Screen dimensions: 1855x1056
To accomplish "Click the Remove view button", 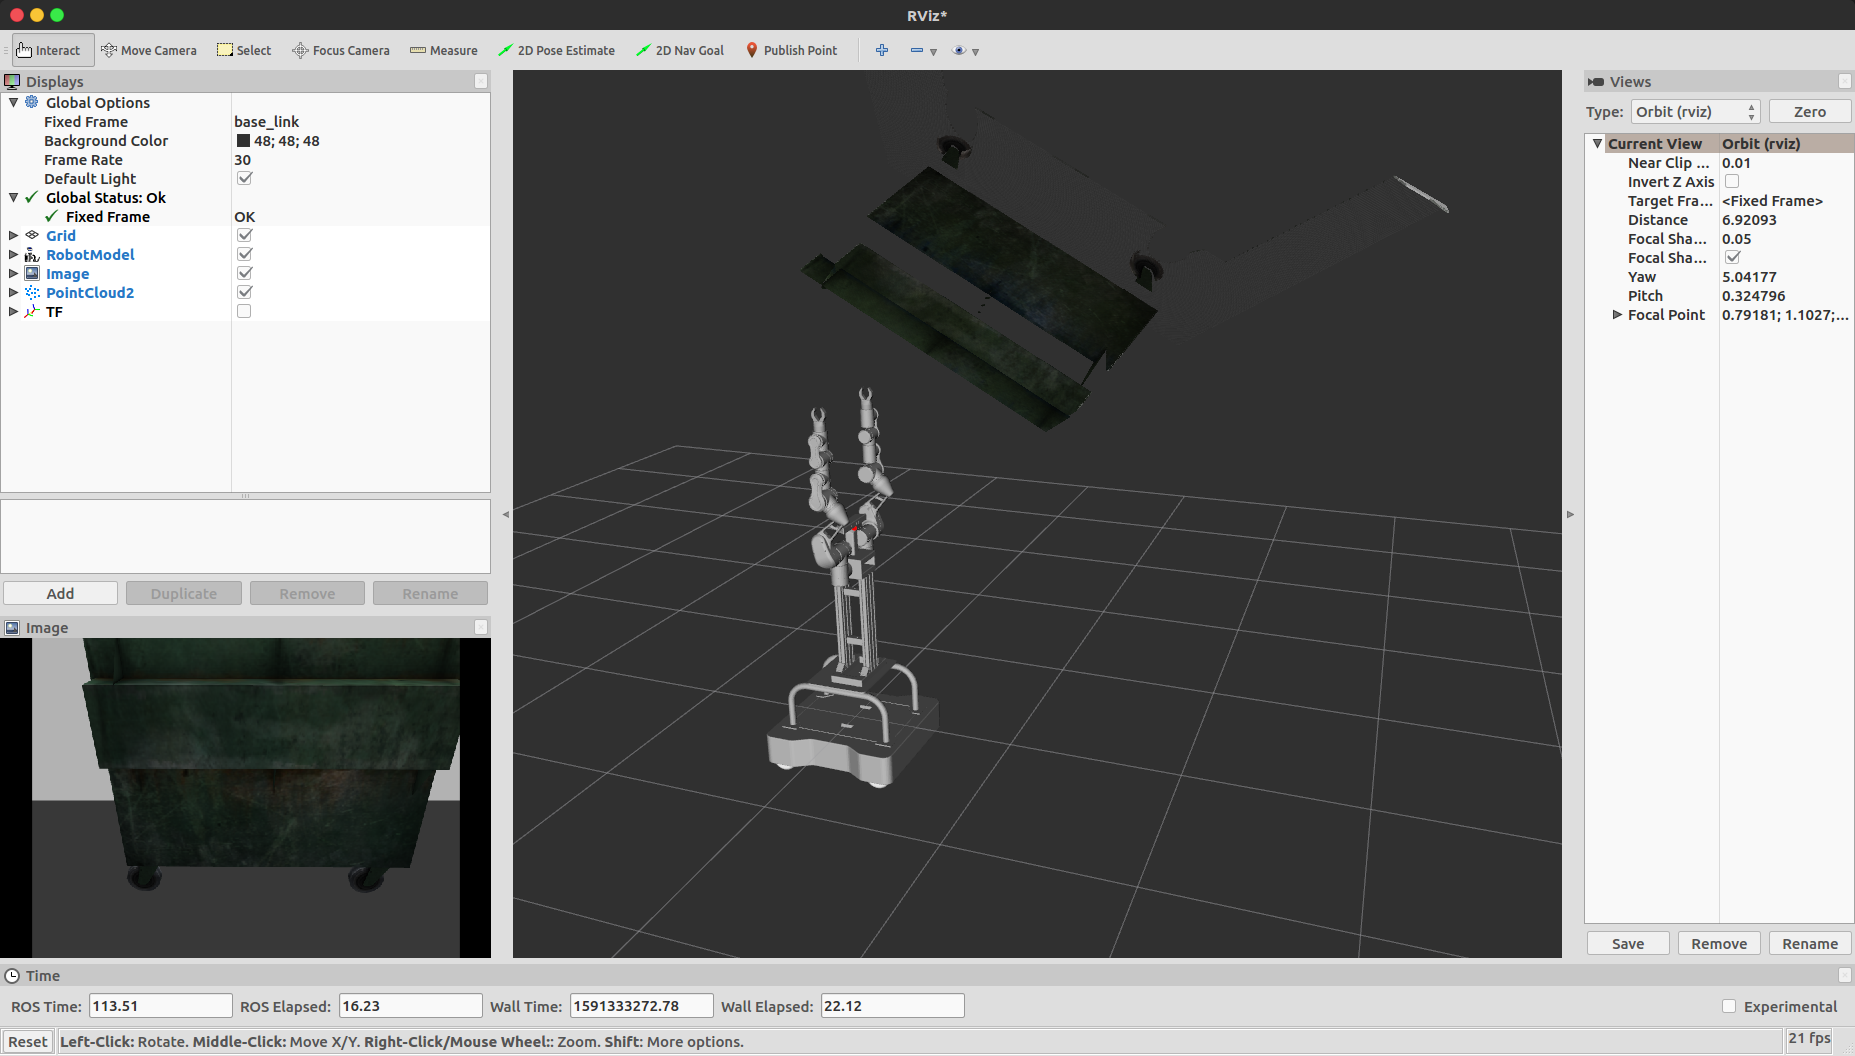I will pyautogui.click(x=1719, y=943).
